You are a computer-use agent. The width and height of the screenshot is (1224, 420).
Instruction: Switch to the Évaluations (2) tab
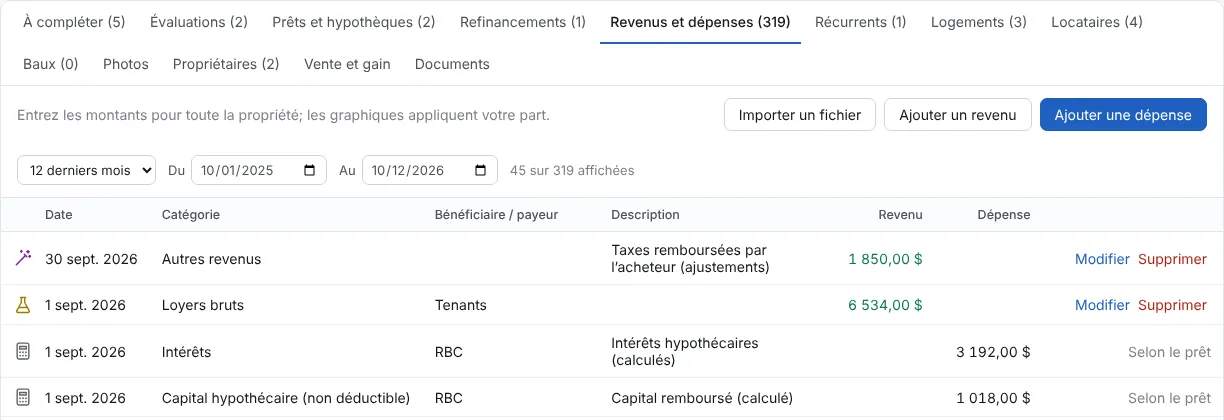(x=199, y=22)
